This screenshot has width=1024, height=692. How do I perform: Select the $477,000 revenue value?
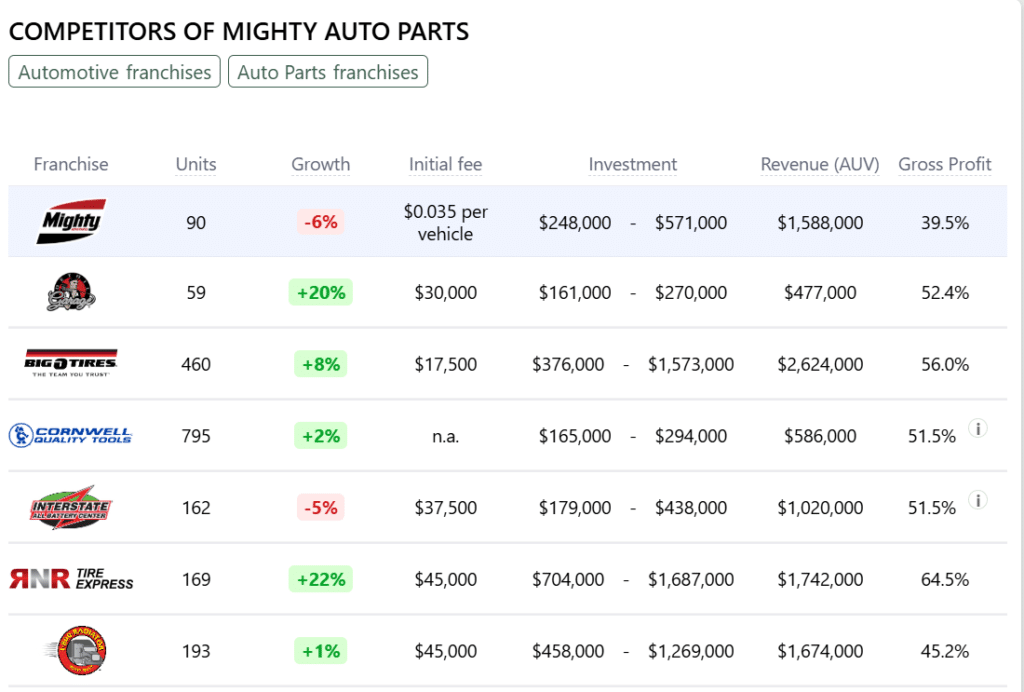click(820, 292)
